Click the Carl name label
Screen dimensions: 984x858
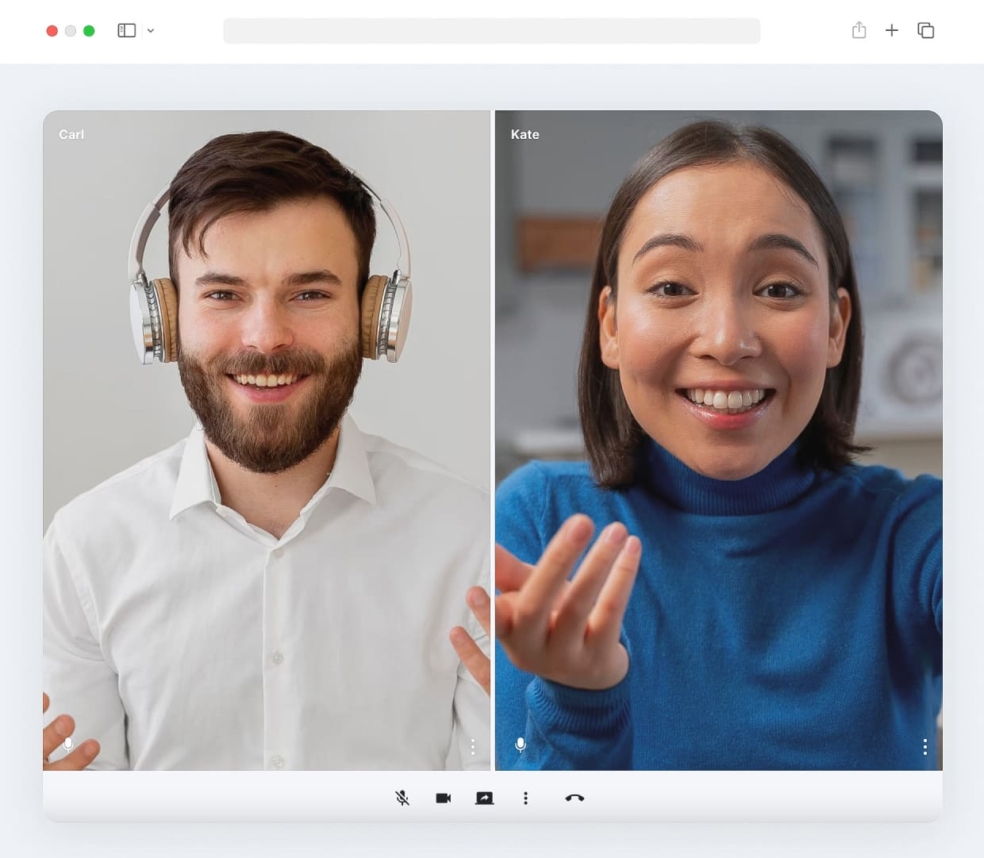pos(72,134)
